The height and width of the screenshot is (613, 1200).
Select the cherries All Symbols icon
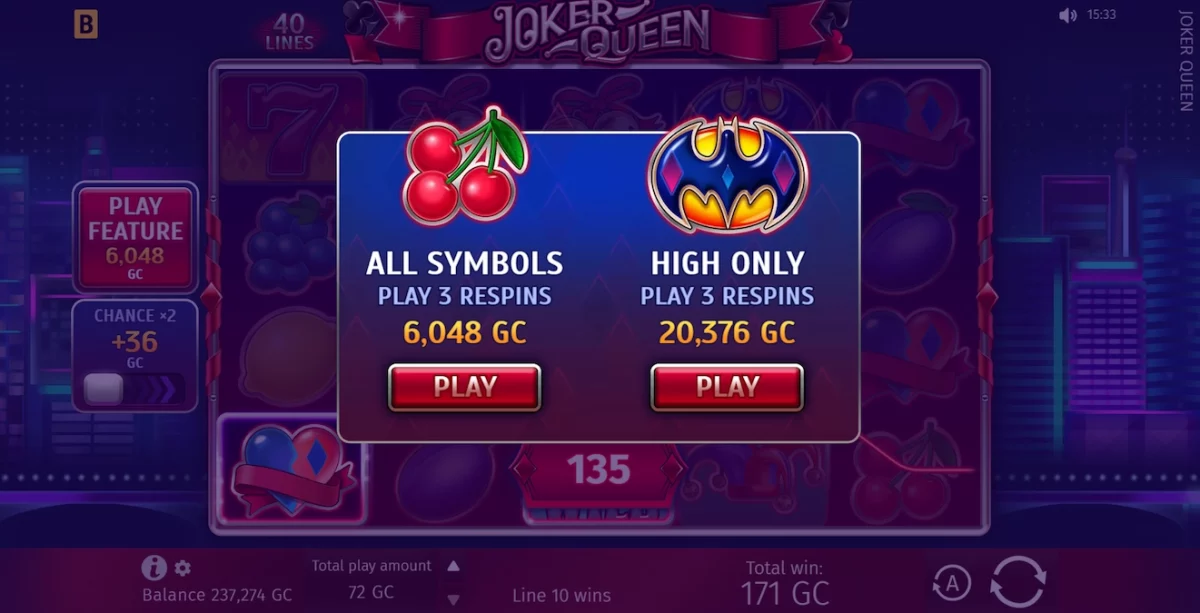click(x=464, y=167)
